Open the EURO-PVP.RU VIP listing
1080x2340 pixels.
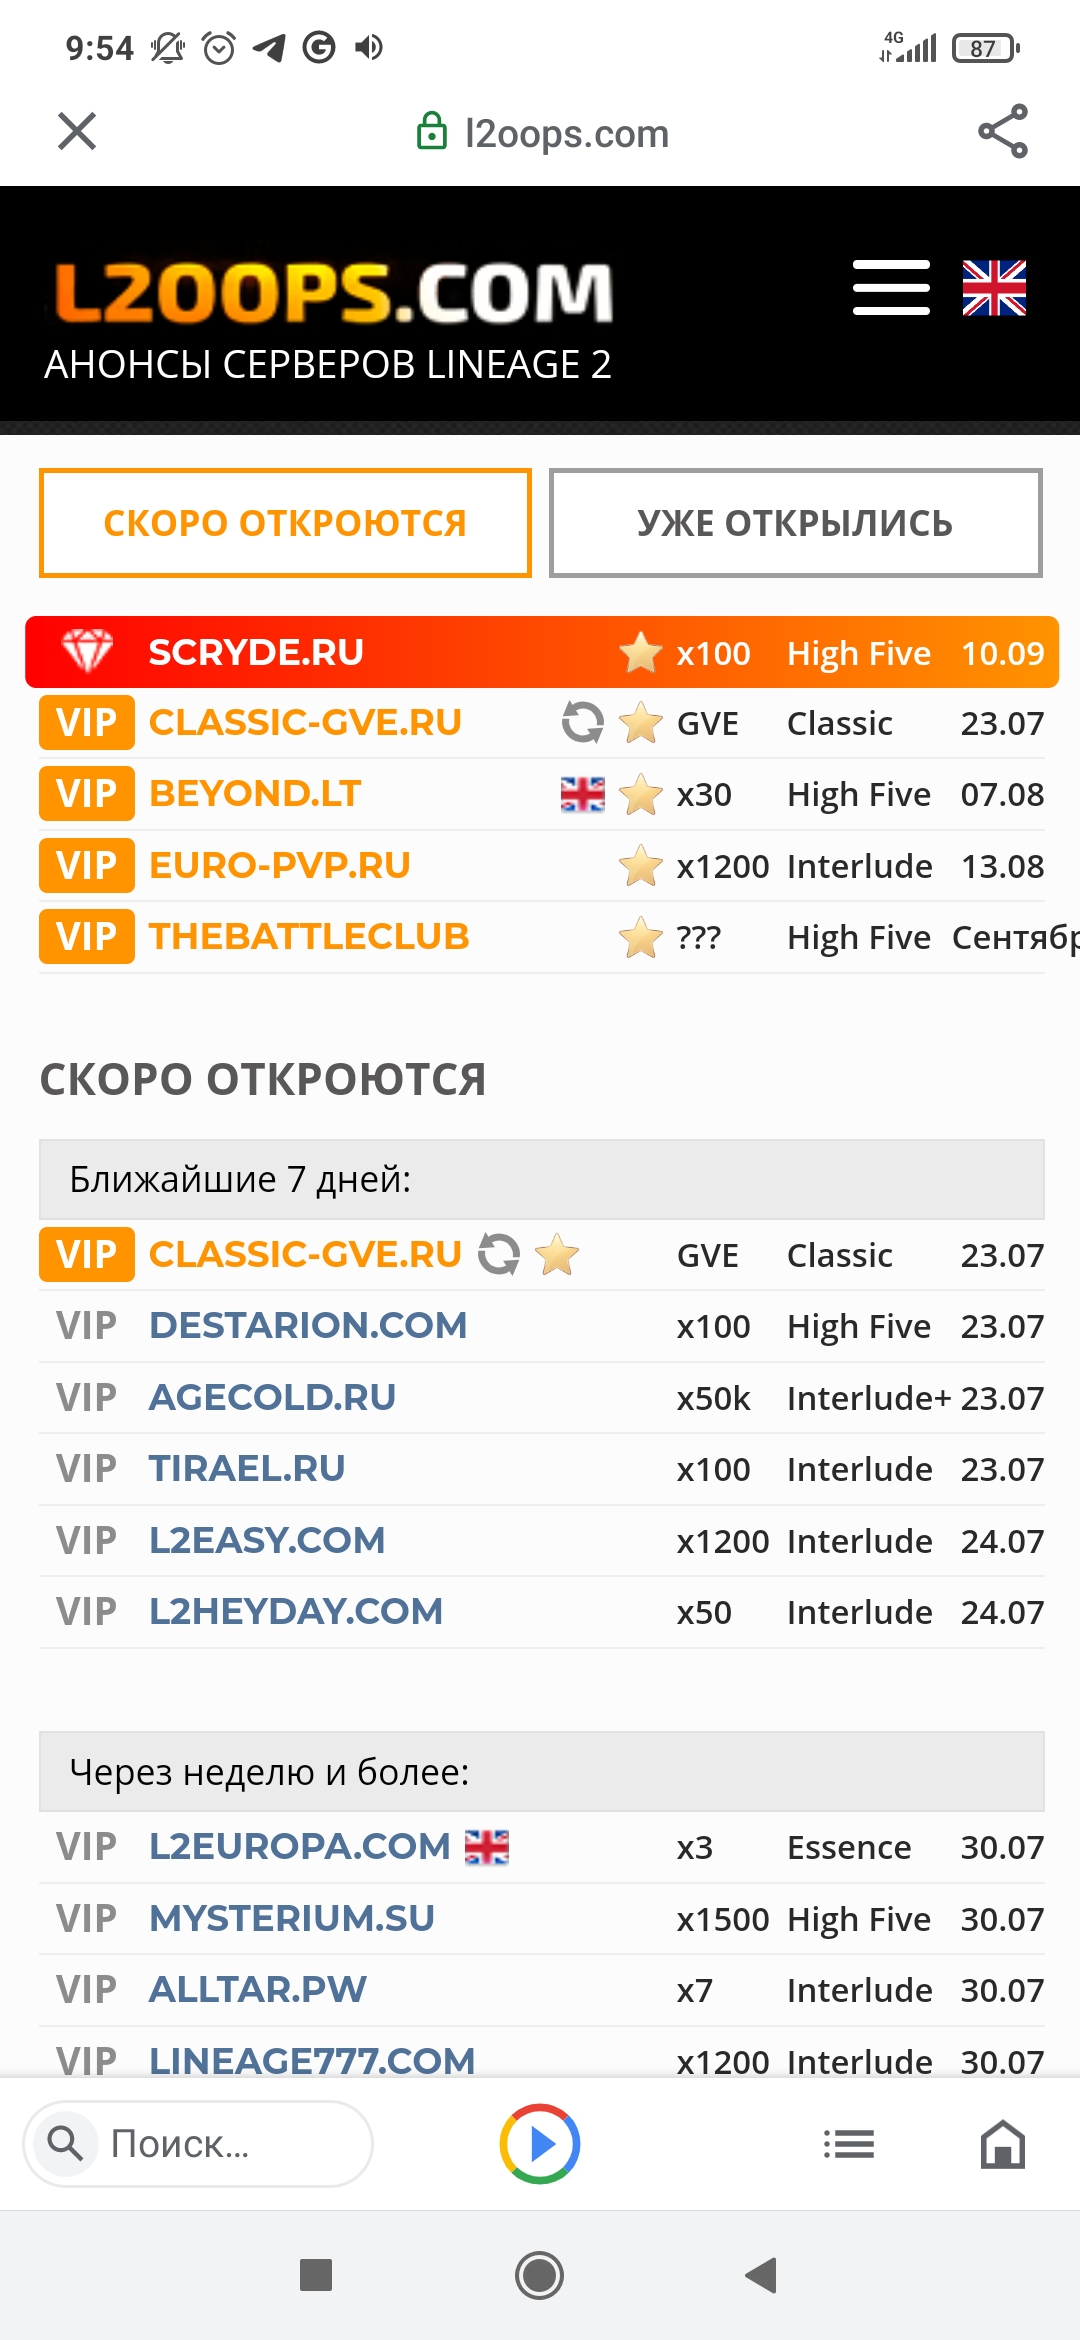pyautogui.click(x=280, y=866)
